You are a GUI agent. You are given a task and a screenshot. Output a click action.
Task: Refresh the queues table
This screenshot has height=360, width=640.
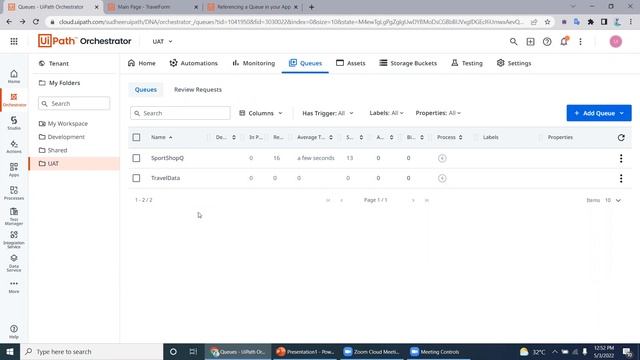pos(621,138)
